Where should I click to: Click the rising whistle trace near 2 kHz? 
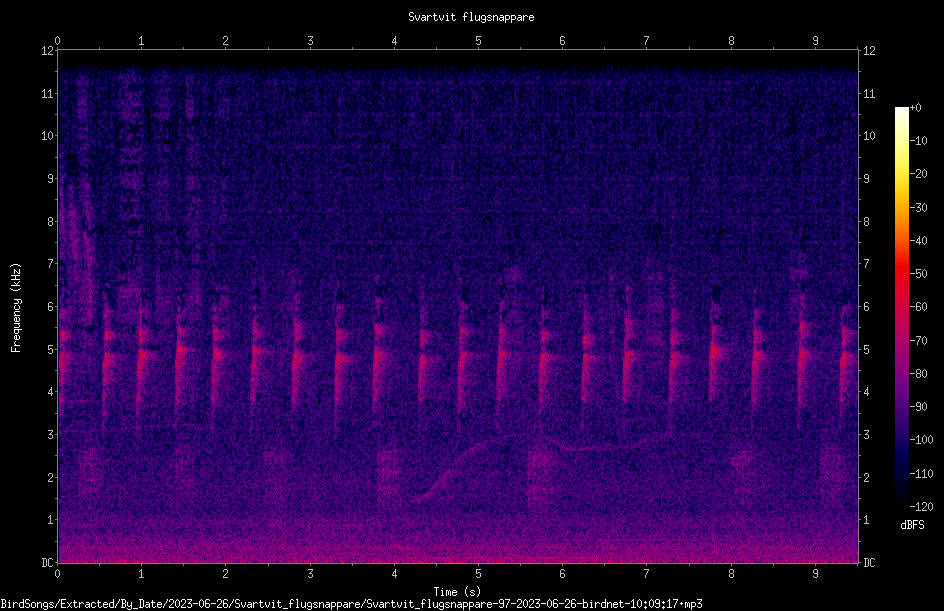452,470
